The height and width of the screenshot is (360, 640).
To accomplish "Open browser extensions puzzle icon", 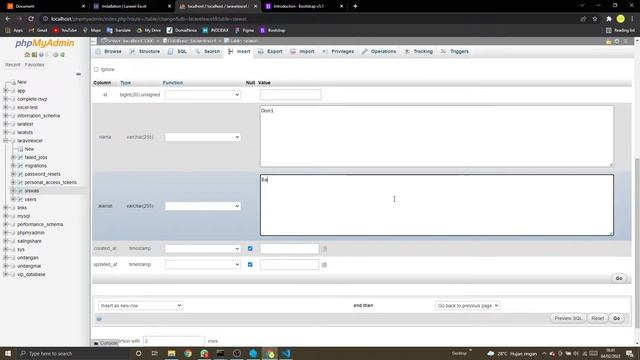I will pos(609,19).
